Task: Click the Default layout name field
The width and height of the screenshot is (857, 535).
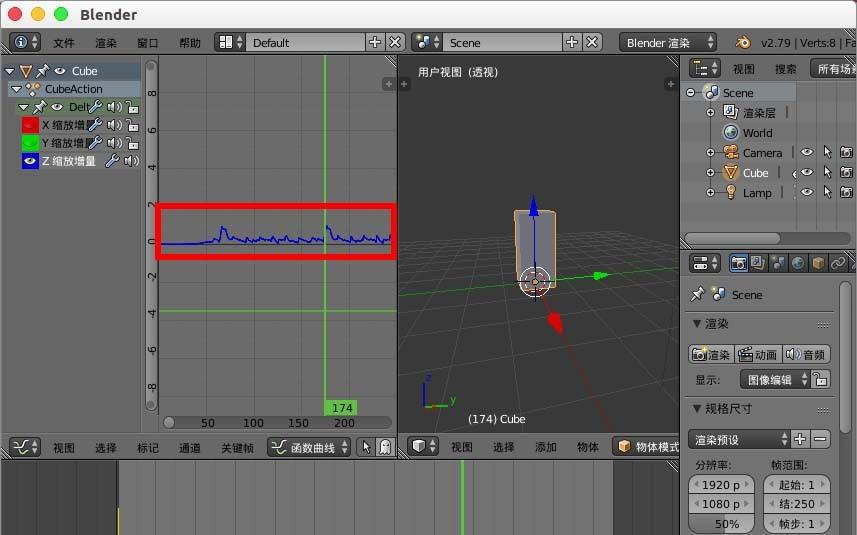Action: point(306,42)
